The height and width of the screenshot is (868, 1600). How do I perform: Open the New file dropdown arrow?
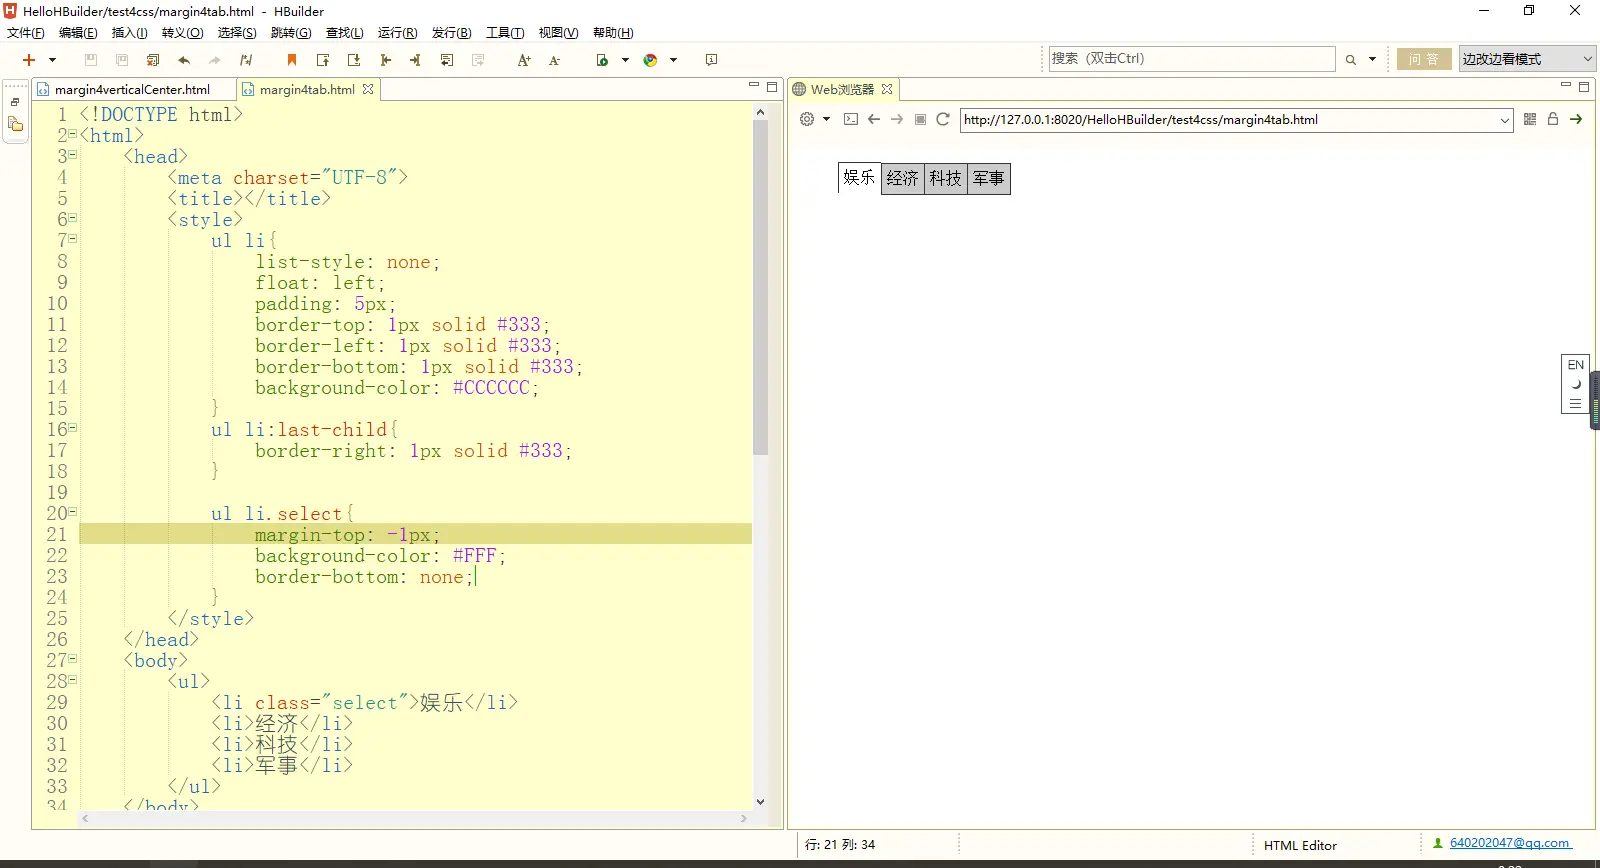click(x=52, y=60)
